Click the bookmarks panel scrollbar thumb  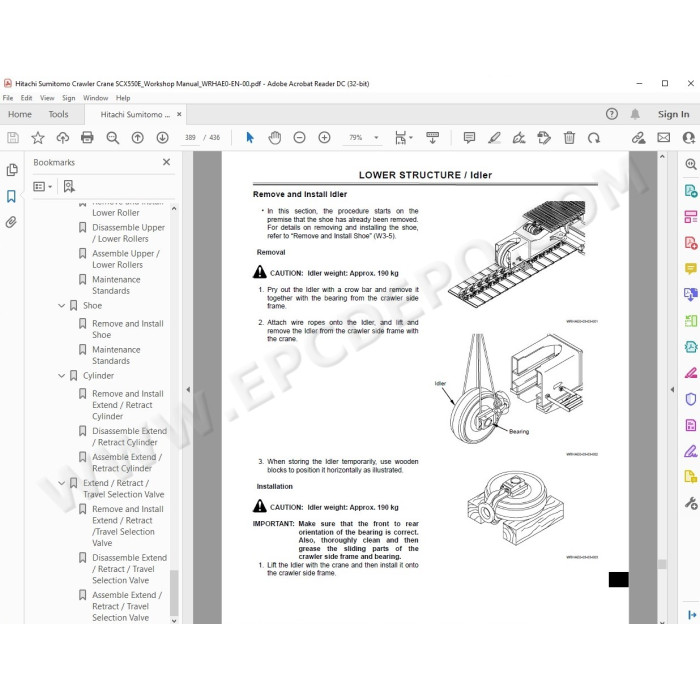(x=174, y=593)
